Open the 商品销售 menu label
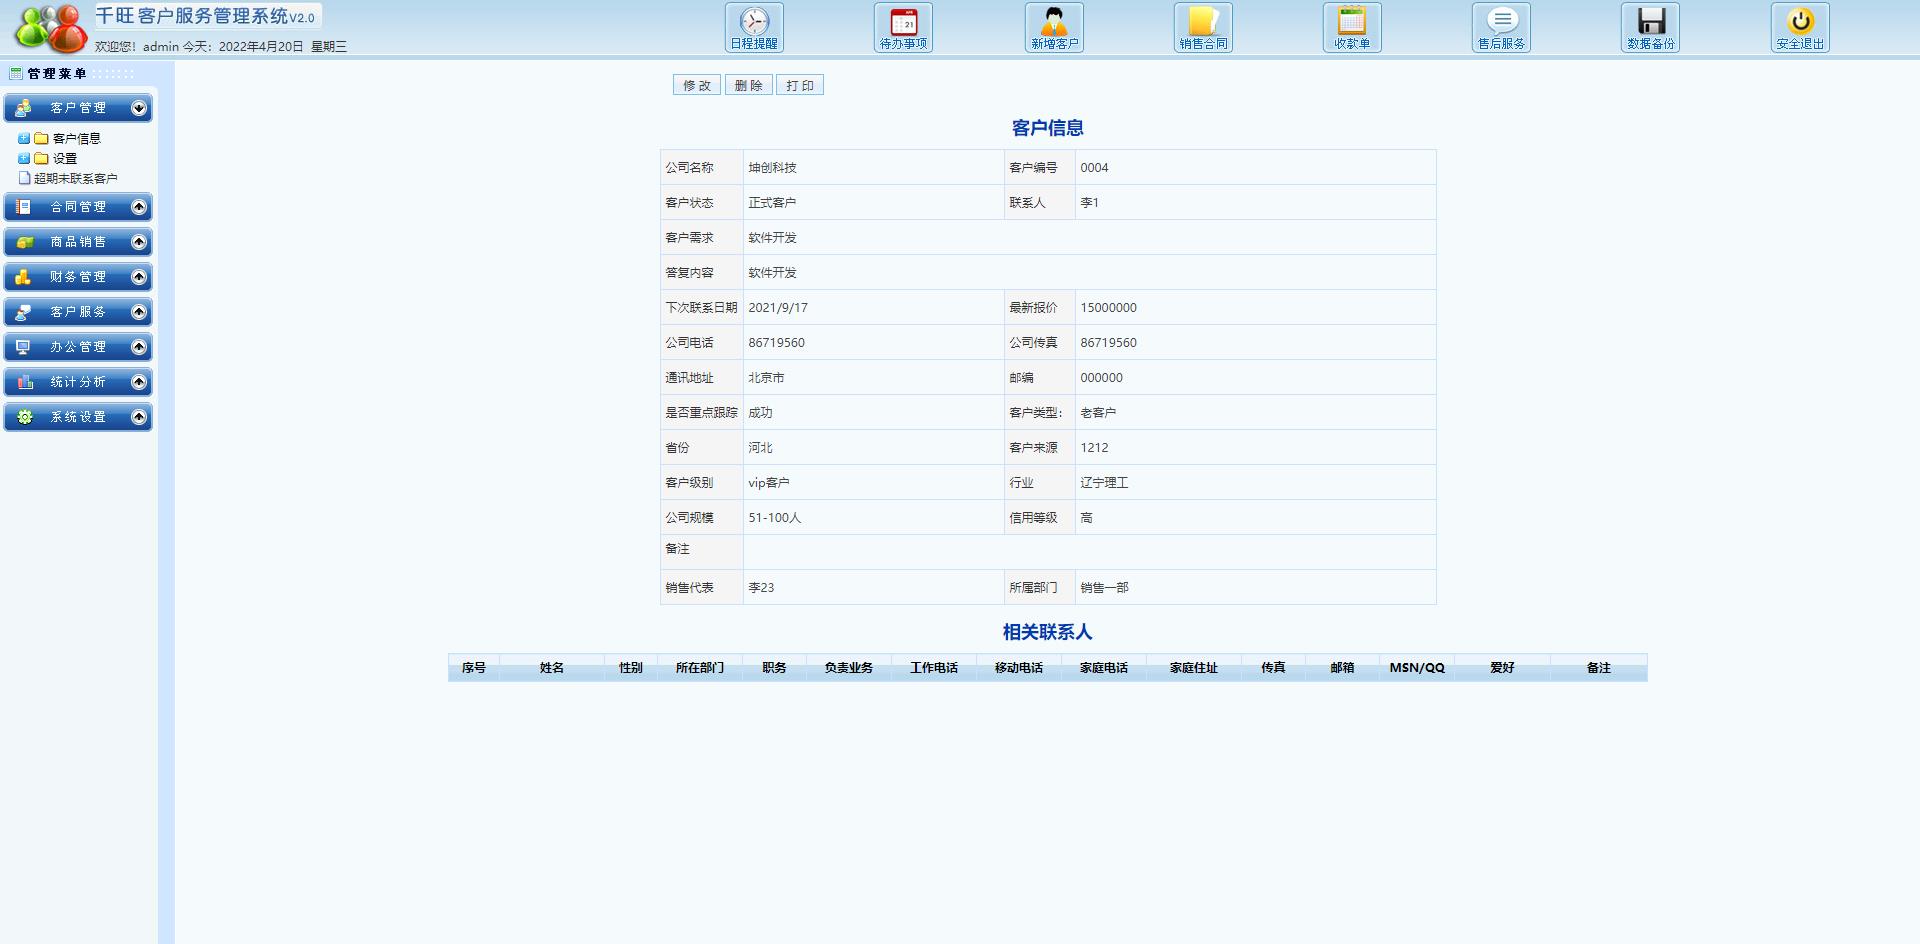Screen dimensions: 1920x944 [x=78, y=242]
